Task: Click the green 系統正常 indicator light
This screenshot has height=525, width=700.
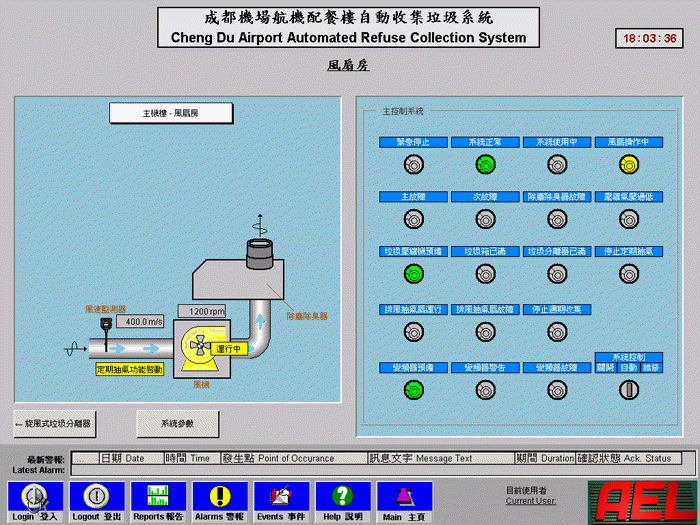Action: coord(485,164)
